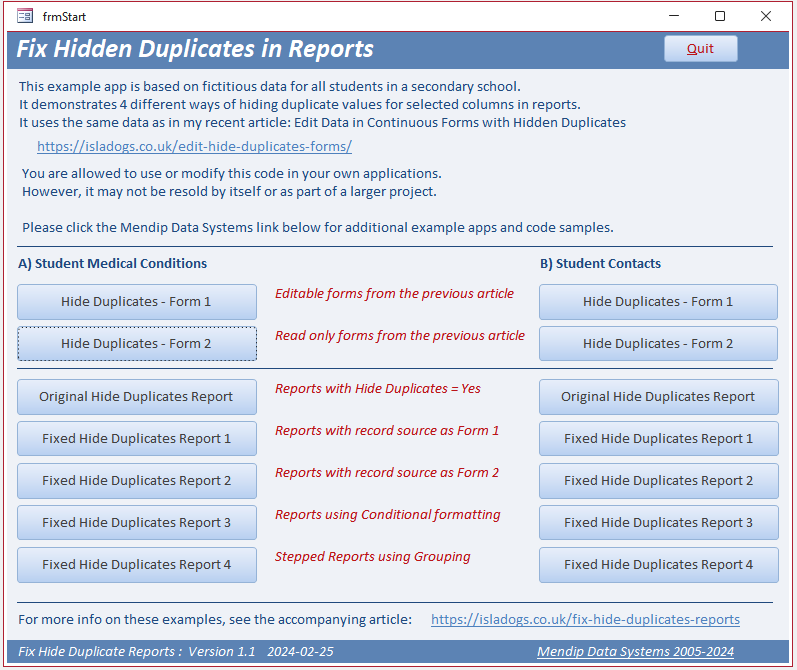
Task: Click 'A) Student Medical Conditions' heading
Action: coord(113,263)
